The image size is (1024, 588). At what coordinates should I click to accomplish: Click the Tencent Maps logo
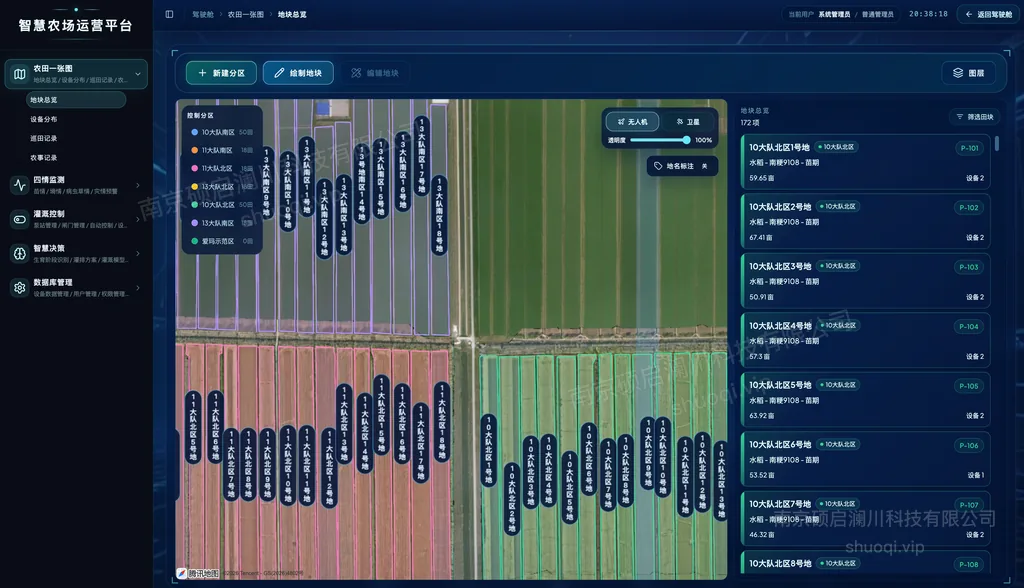[x=198, y=573]
